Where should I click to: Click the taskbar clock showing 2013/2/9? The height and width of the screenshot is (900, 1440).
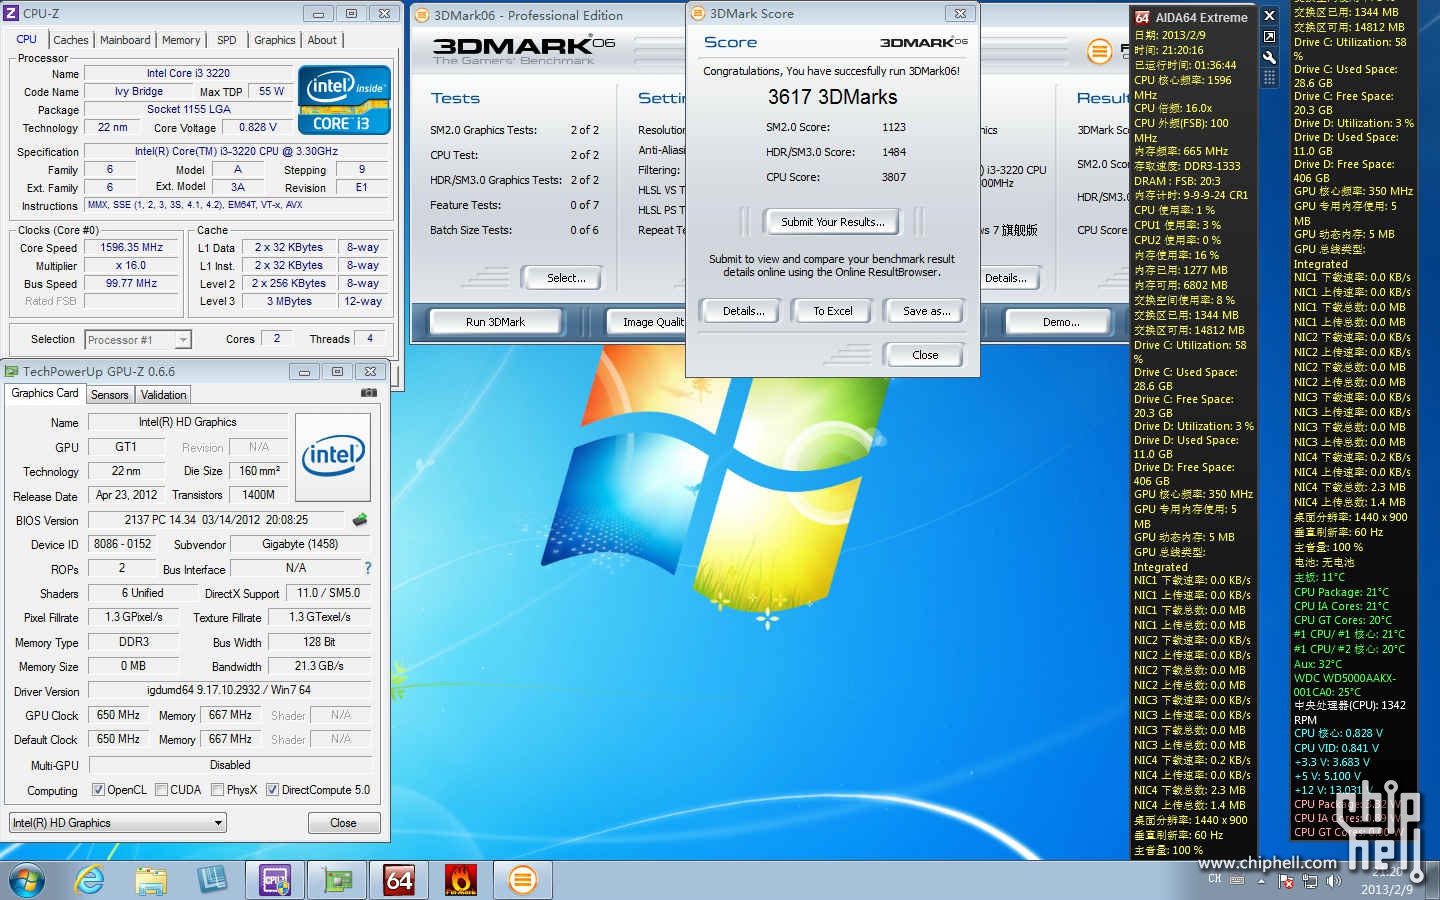pos(1387,880)
